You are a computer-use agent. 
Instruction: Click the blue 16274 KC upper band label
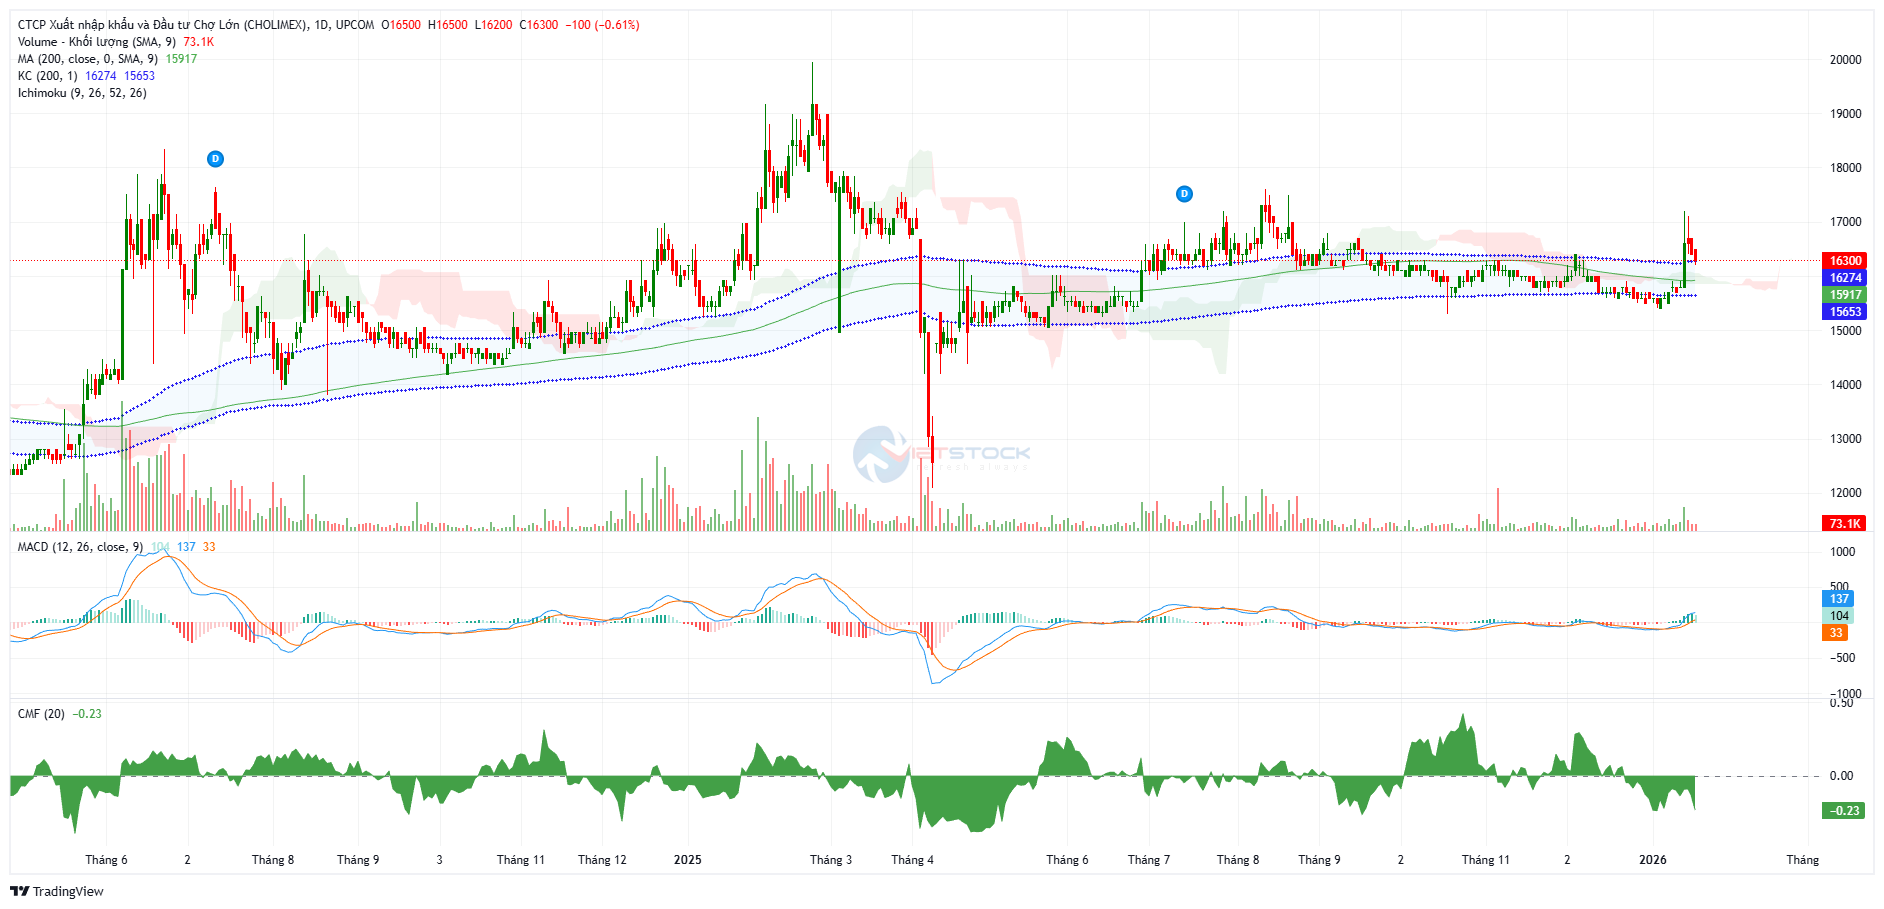(x=1844, y=278)
